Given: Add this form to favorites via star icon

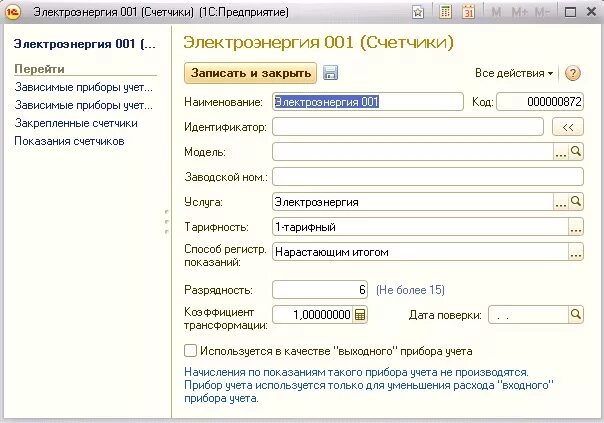Looking at the screenshot, I should 418,12.
